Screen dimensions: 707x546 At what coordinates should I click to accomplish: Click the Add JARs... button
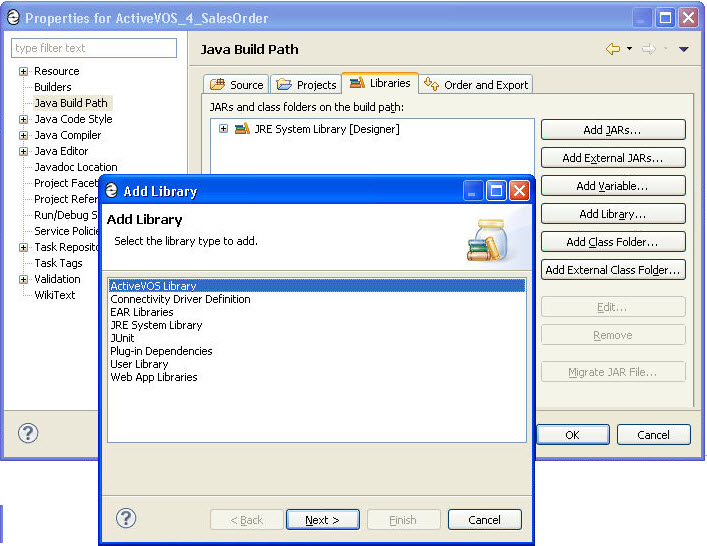tap(613, 130)
